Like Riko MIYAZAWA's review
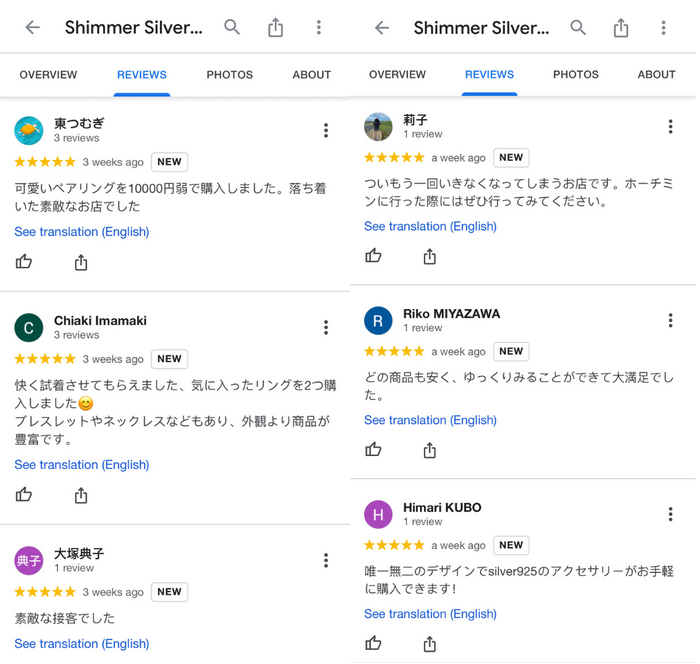Viewport: 700px width, 664px height. tap(373, 449)
